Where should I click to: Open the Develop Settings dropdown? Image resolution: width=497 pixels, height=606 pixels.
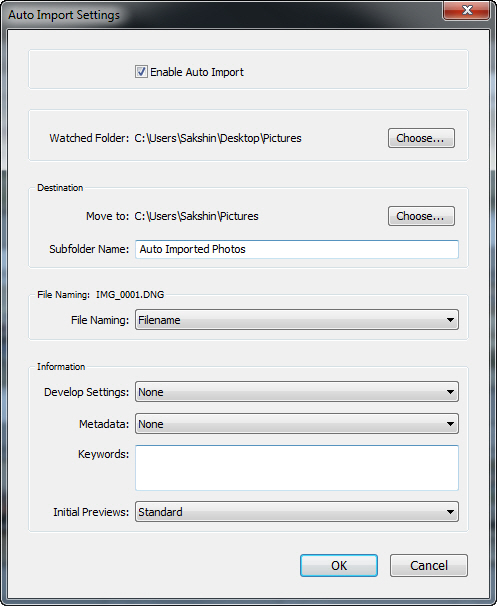point(297,392)
